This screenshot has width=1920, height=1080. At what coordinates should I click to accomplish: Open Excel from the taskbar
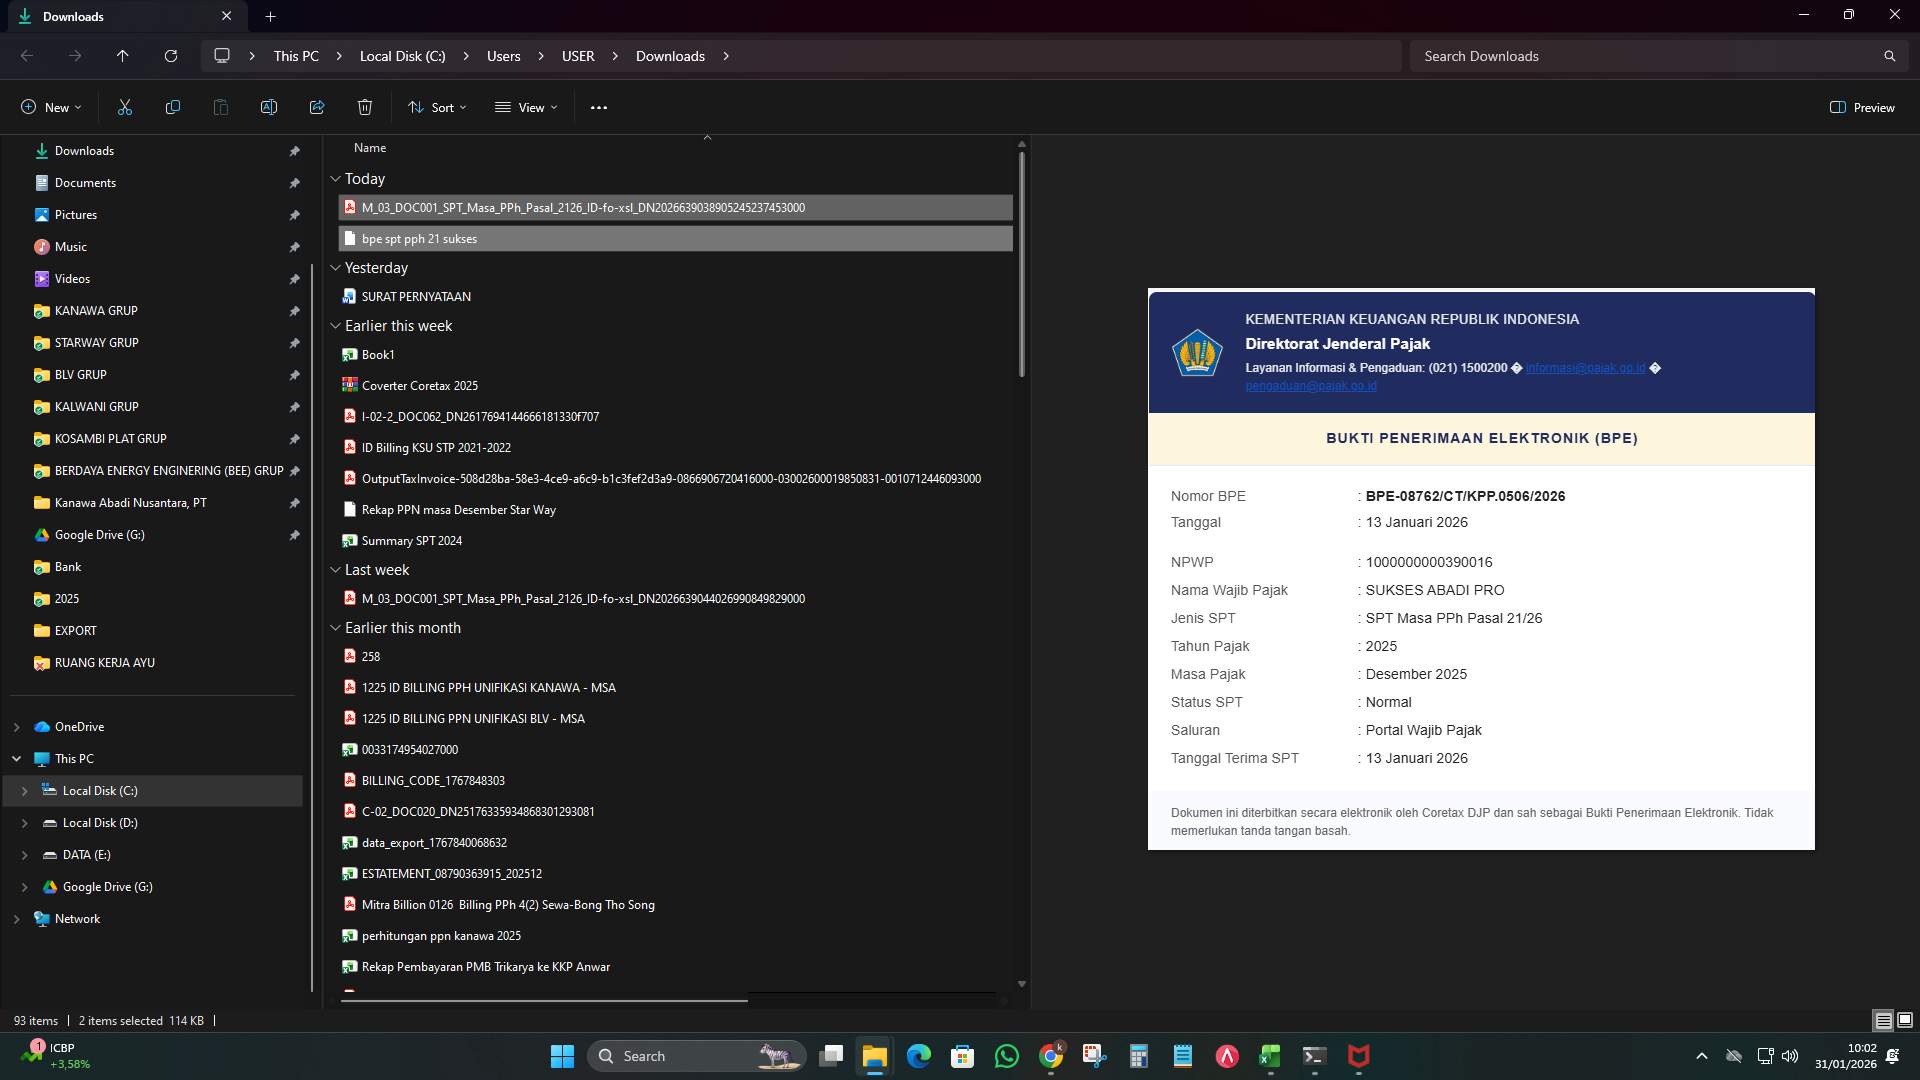click(1270, 1056)
